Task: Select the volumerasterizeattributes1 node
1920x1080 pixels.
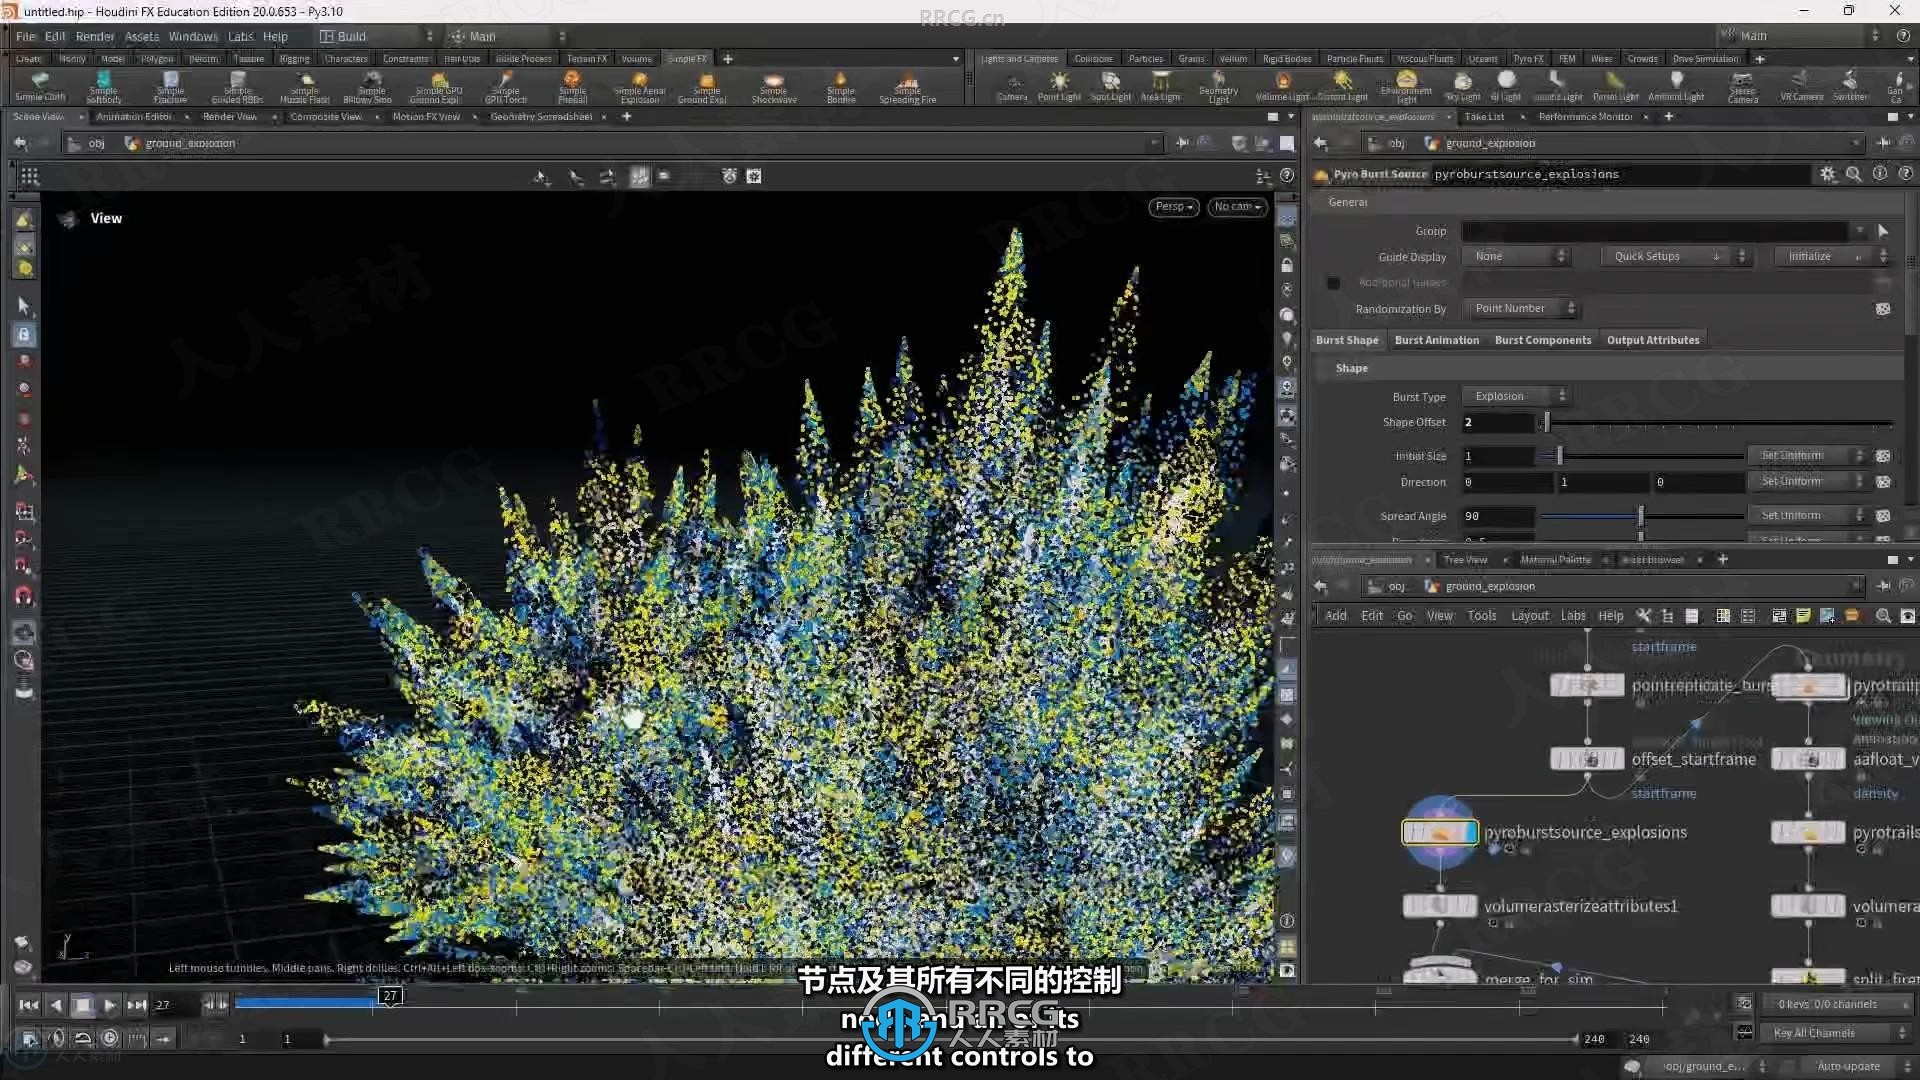Action: point(1440,906)
